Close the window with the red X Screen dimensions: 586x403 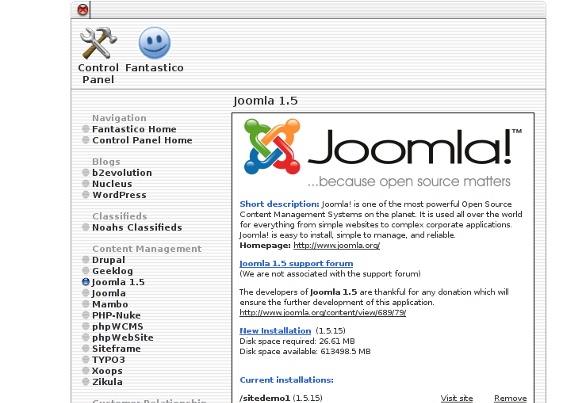(83, 9)
